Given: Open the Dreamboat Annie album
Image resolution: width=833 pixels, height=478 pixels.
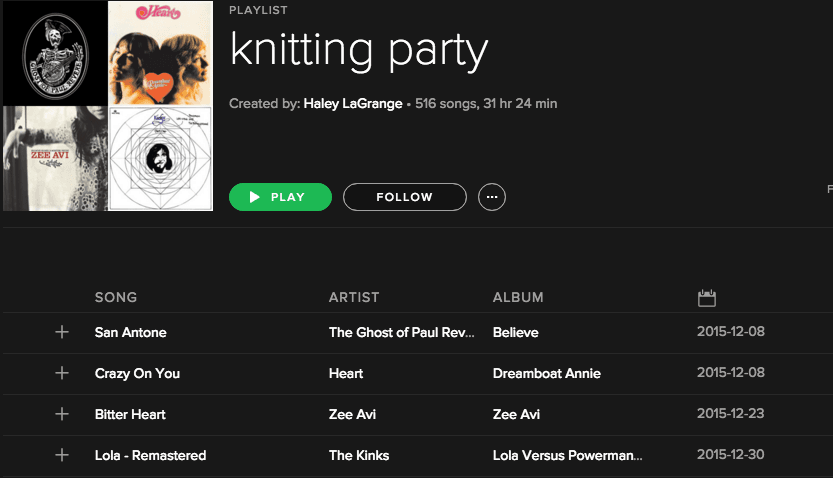Looking at the screenshot, I should [547, 373].
